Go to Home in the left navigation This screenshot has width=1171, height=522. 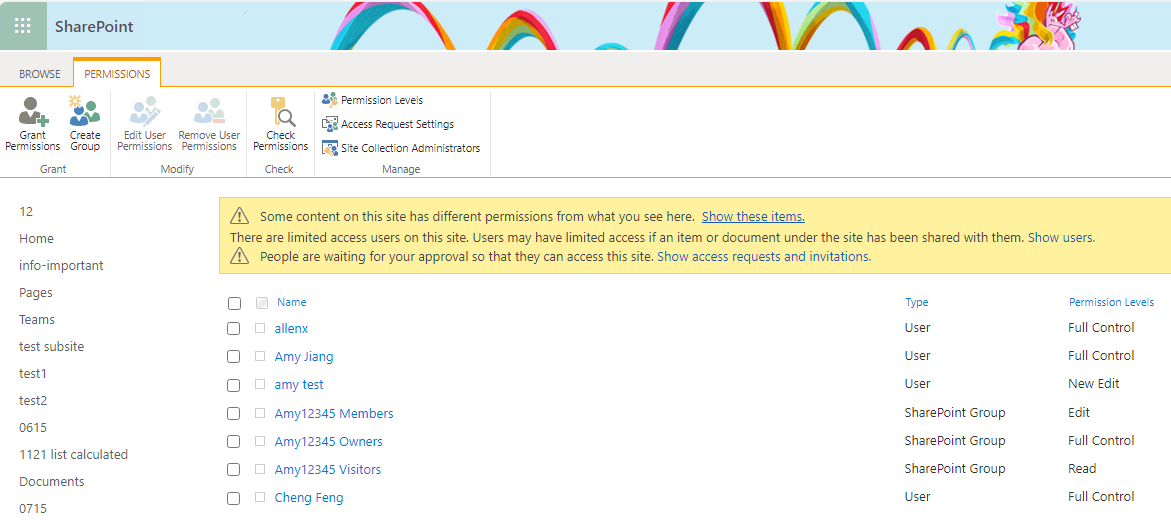(x=37, y=238)
